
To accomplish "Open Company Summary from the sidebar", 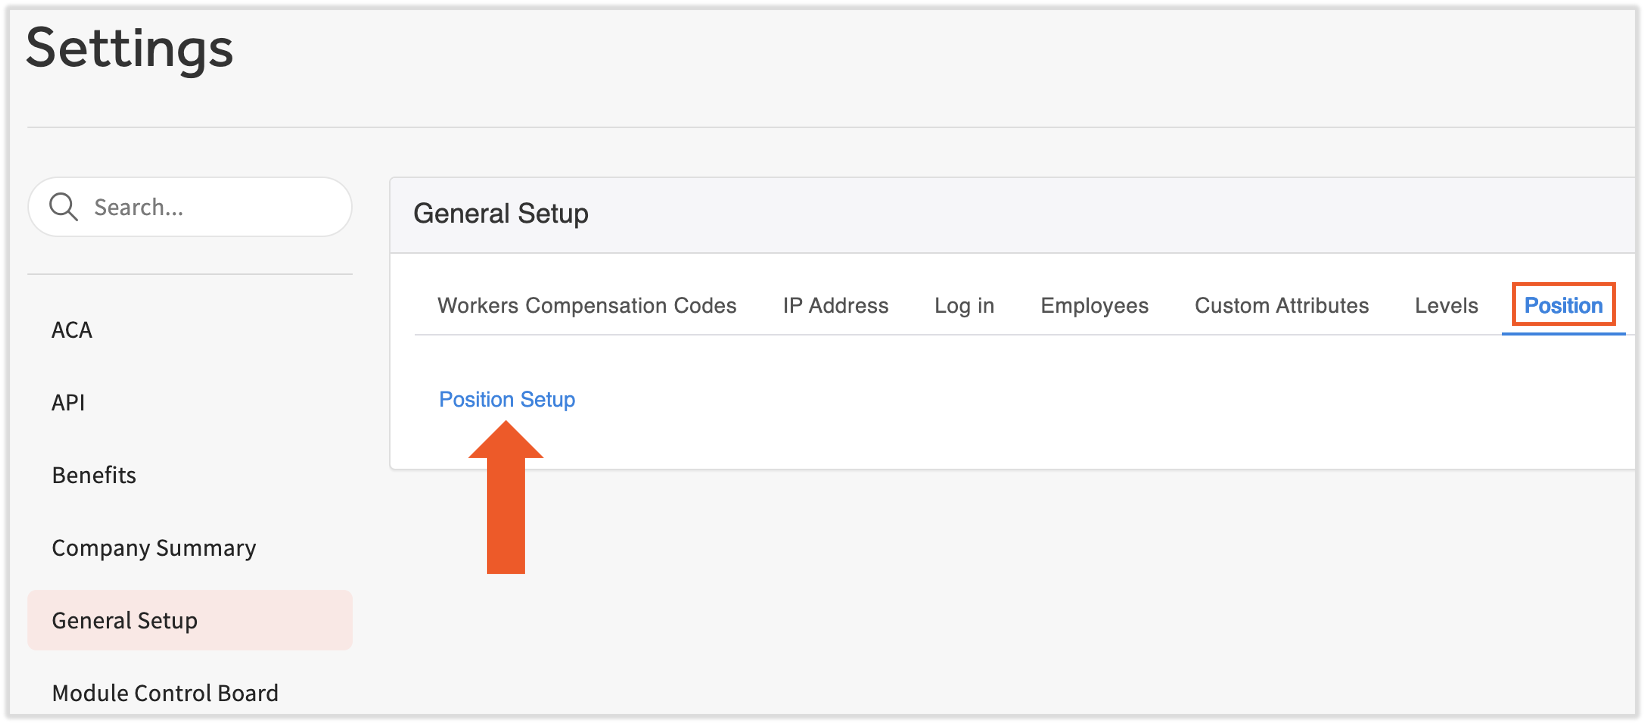I will pos(154,548).
